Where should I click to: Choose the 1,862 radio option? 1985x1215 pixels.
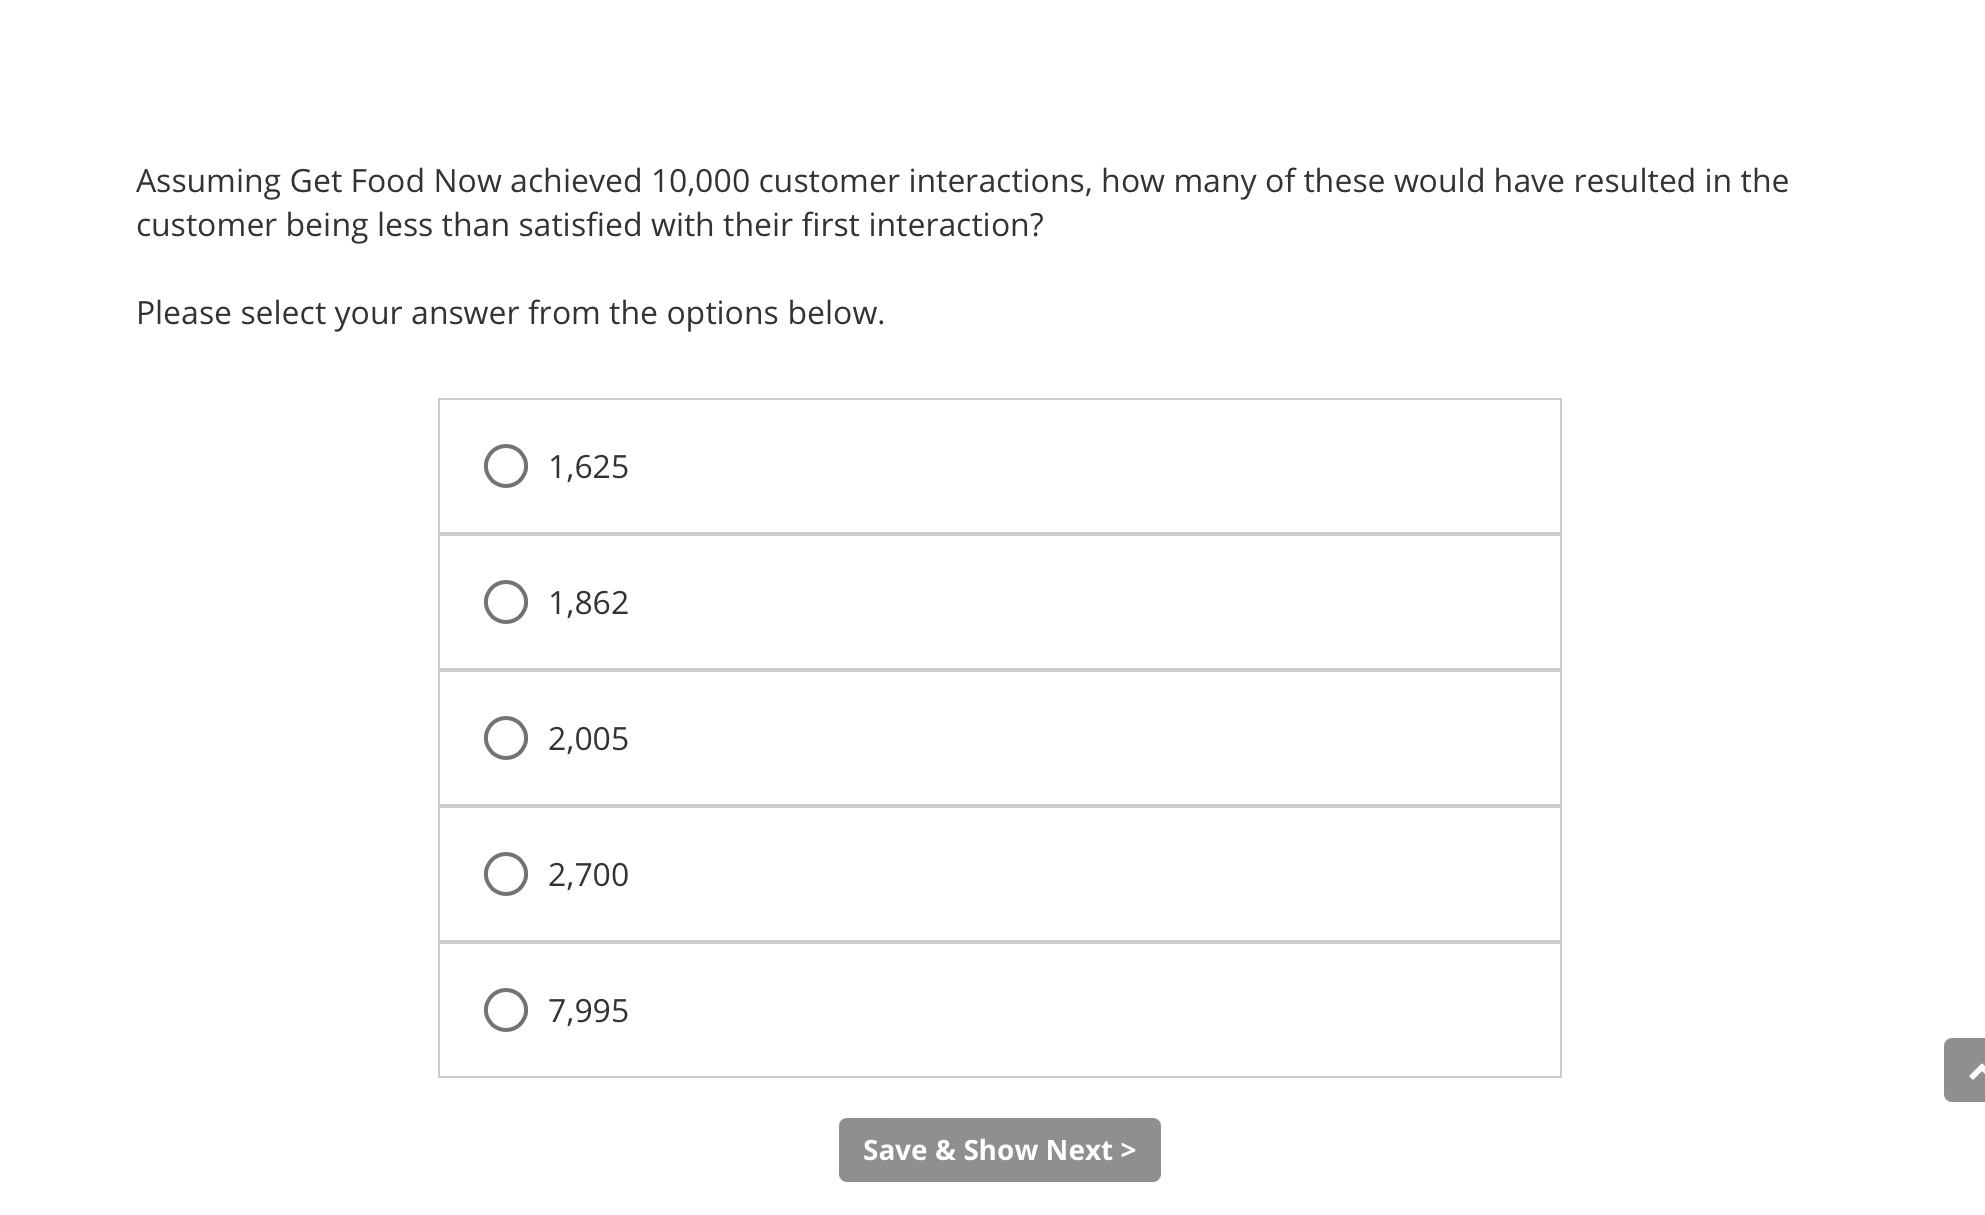[506, 602]
